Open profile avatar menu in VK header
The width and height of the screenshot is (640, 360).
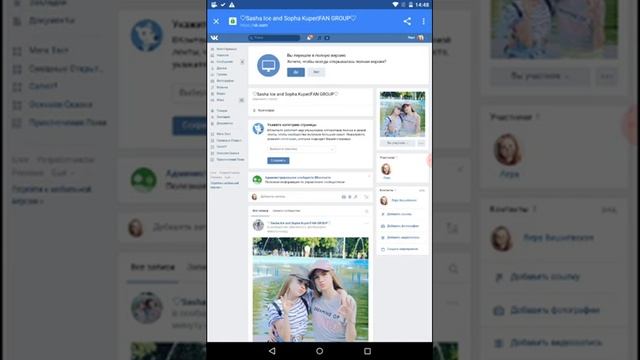[420, 38]
